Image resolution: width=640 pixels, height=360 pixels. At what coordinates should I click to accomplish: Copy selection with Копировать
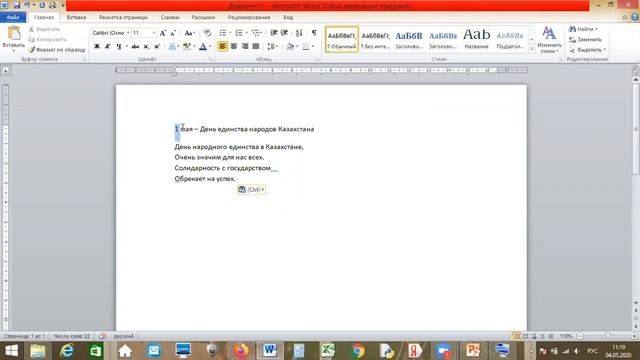pos(47,40)
